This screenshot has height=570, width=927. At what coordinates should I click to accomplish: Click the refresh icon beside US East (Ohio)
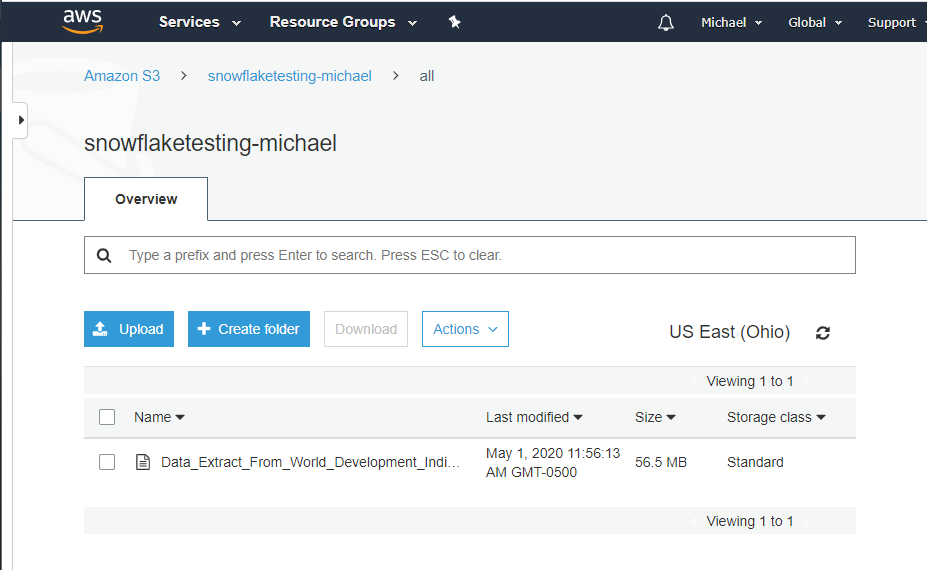pos(823,333)
